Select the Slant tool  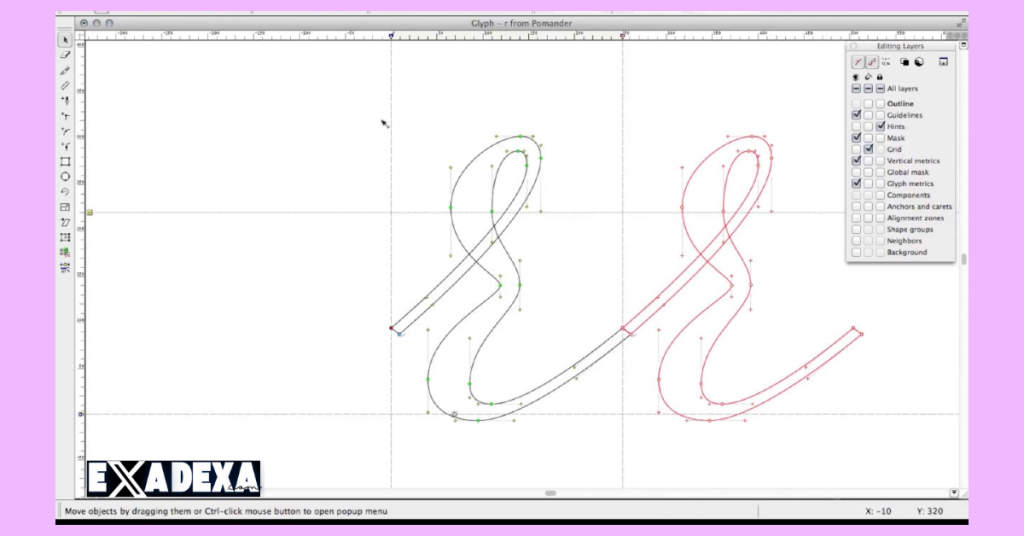point(65,222)
